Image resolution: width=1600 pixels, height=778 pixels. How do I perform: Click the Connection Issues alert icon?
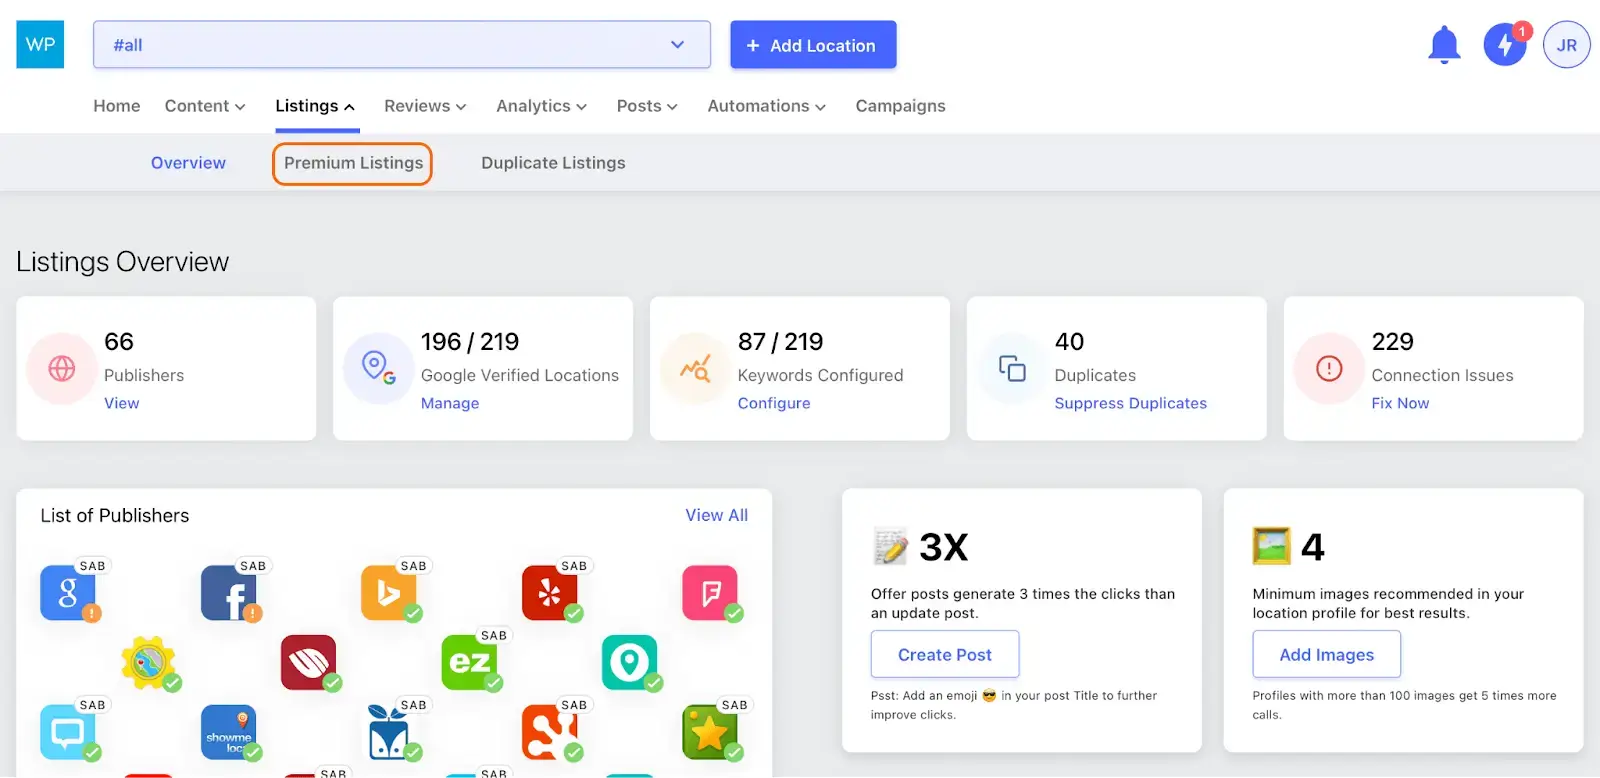pos(1329,368)
